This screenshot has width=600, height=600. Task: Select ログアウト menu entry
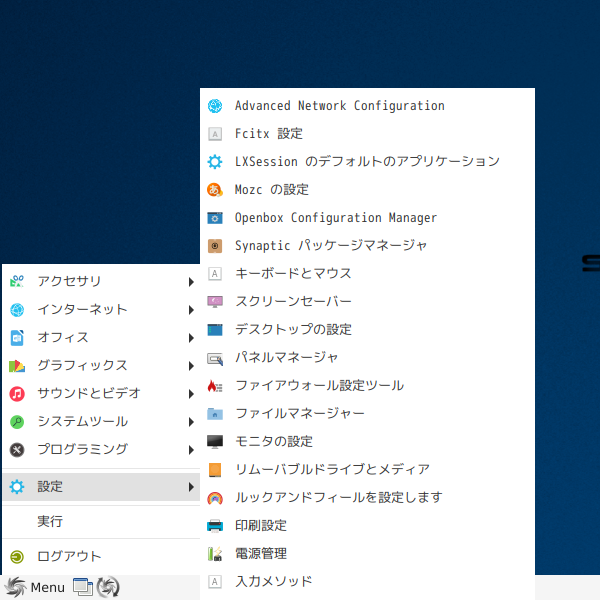click(x=101, y=557)
